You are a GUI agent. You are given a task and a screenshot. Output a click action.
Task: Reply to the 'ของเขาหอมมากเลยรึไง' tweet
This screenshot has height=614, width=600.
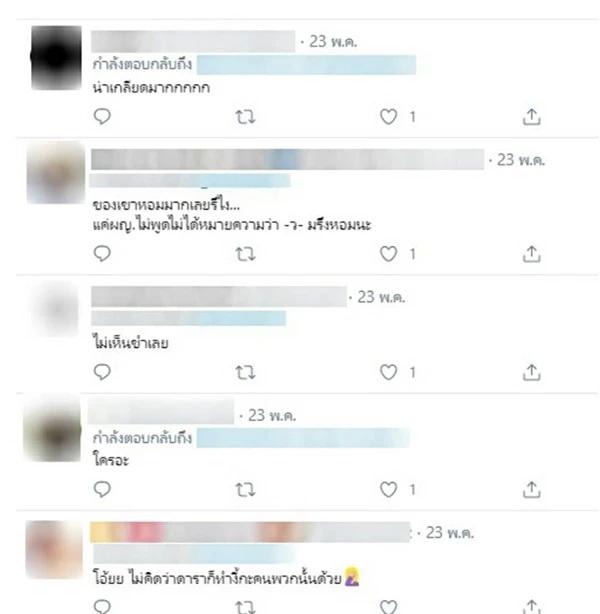pyautogui.click(x=102, y=253)
